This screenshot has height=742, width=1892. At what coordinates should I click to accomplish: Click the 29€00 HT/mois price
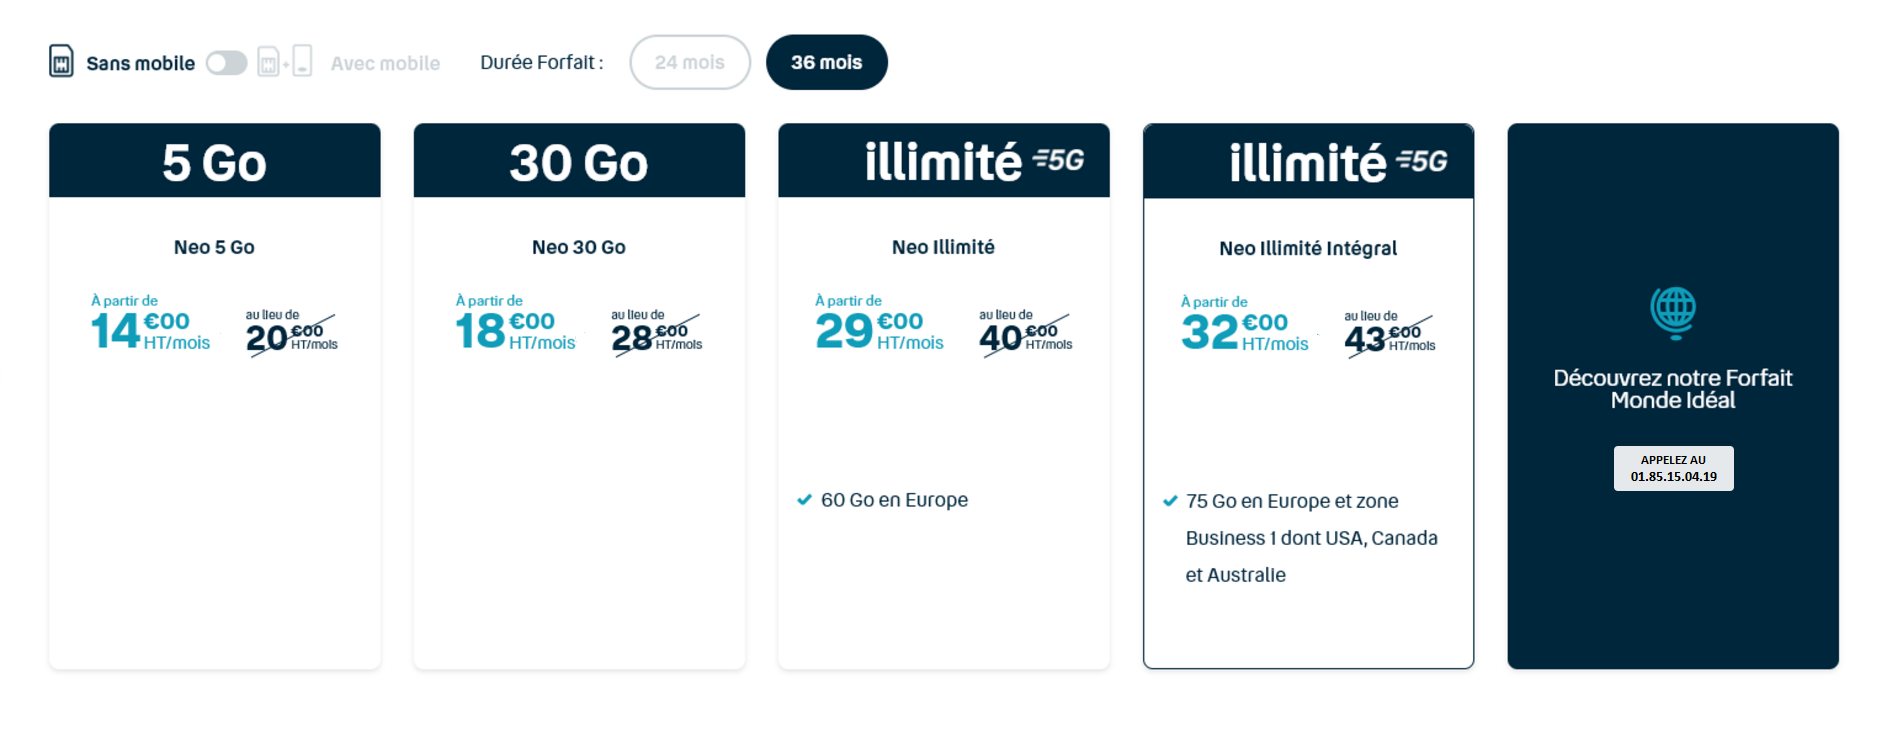(877, 330)
